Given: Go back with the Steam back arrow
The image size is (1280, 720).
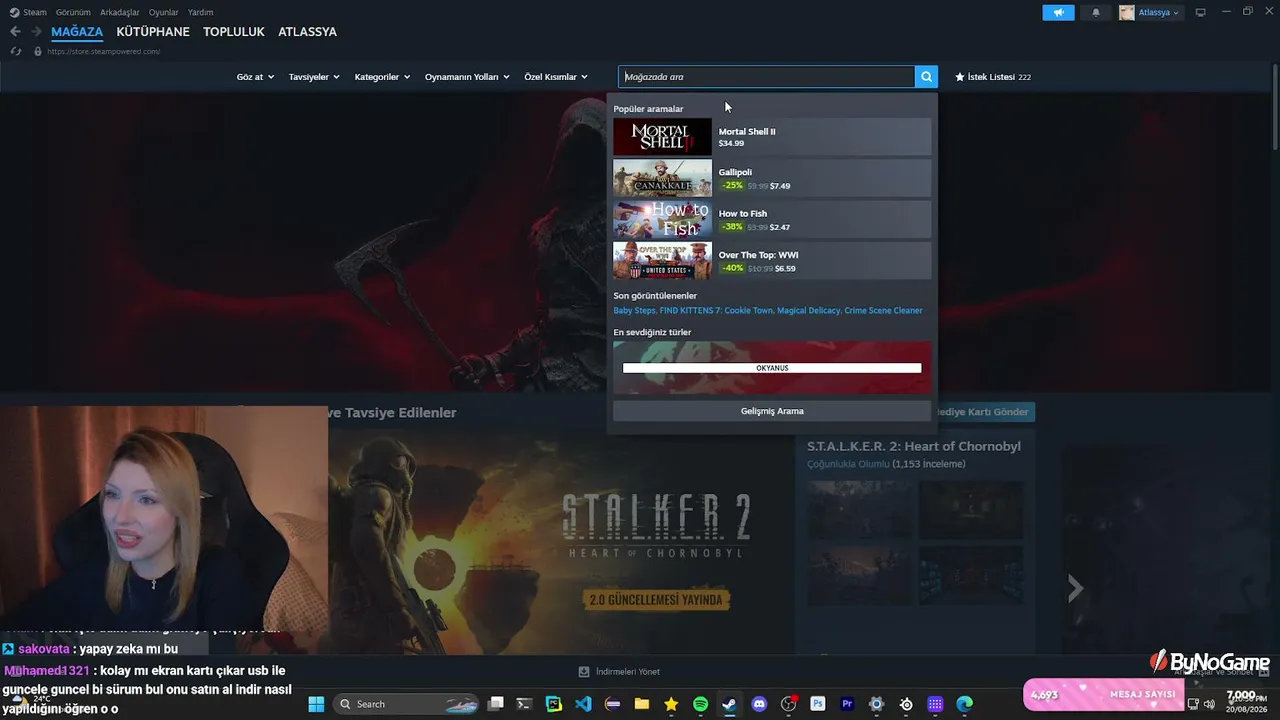Looking at the screenshot, I should coord(15,32).
